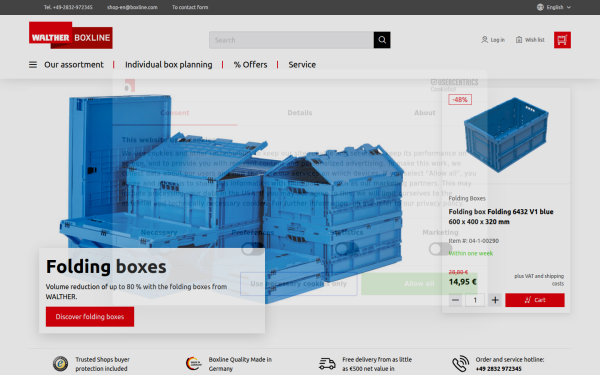Click the hamburger menu icon
The height and width of the screenshot is (375, 600).
point(33,65)
